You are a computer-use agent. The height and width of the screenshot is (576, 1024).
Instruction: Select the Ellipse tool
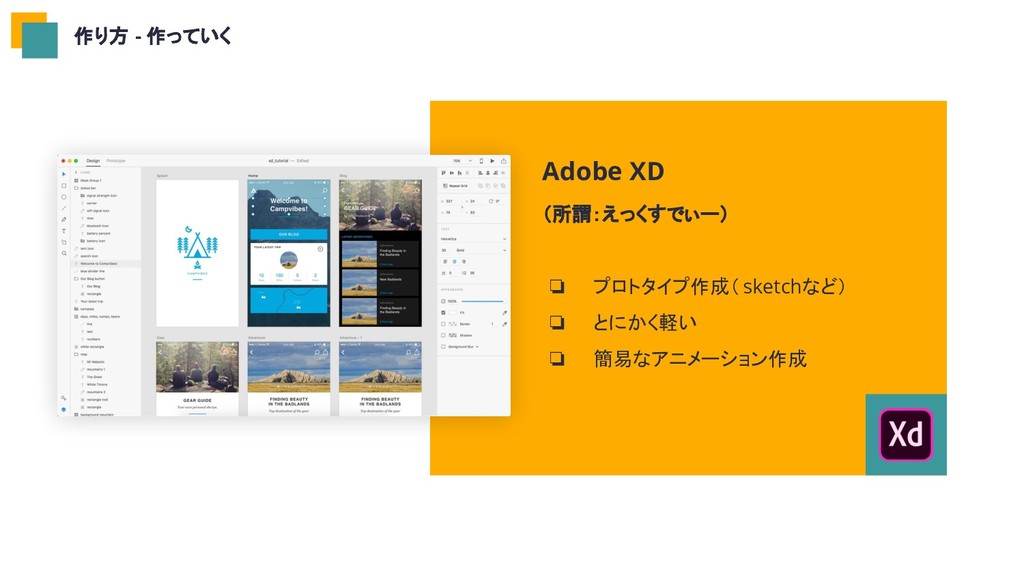[64, 197]
